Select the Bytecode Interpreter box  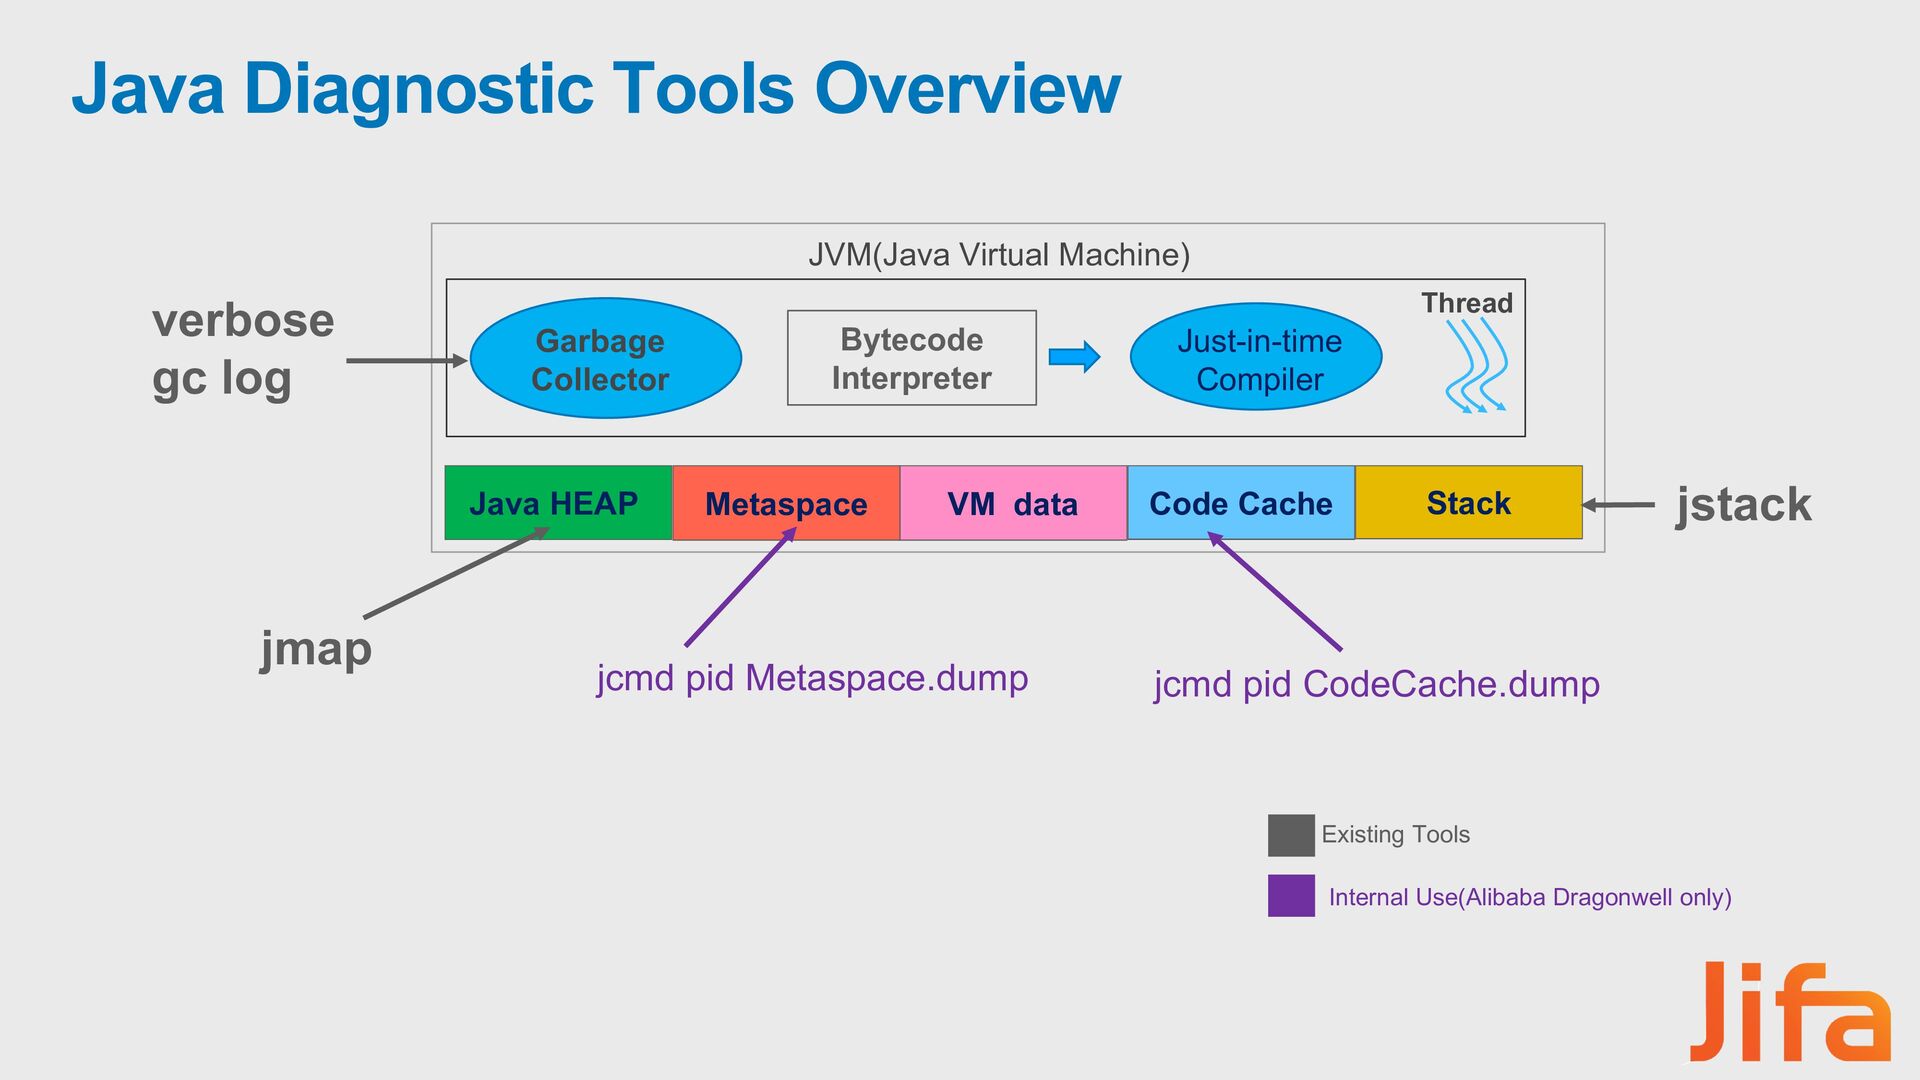click(x=911, y=358)
